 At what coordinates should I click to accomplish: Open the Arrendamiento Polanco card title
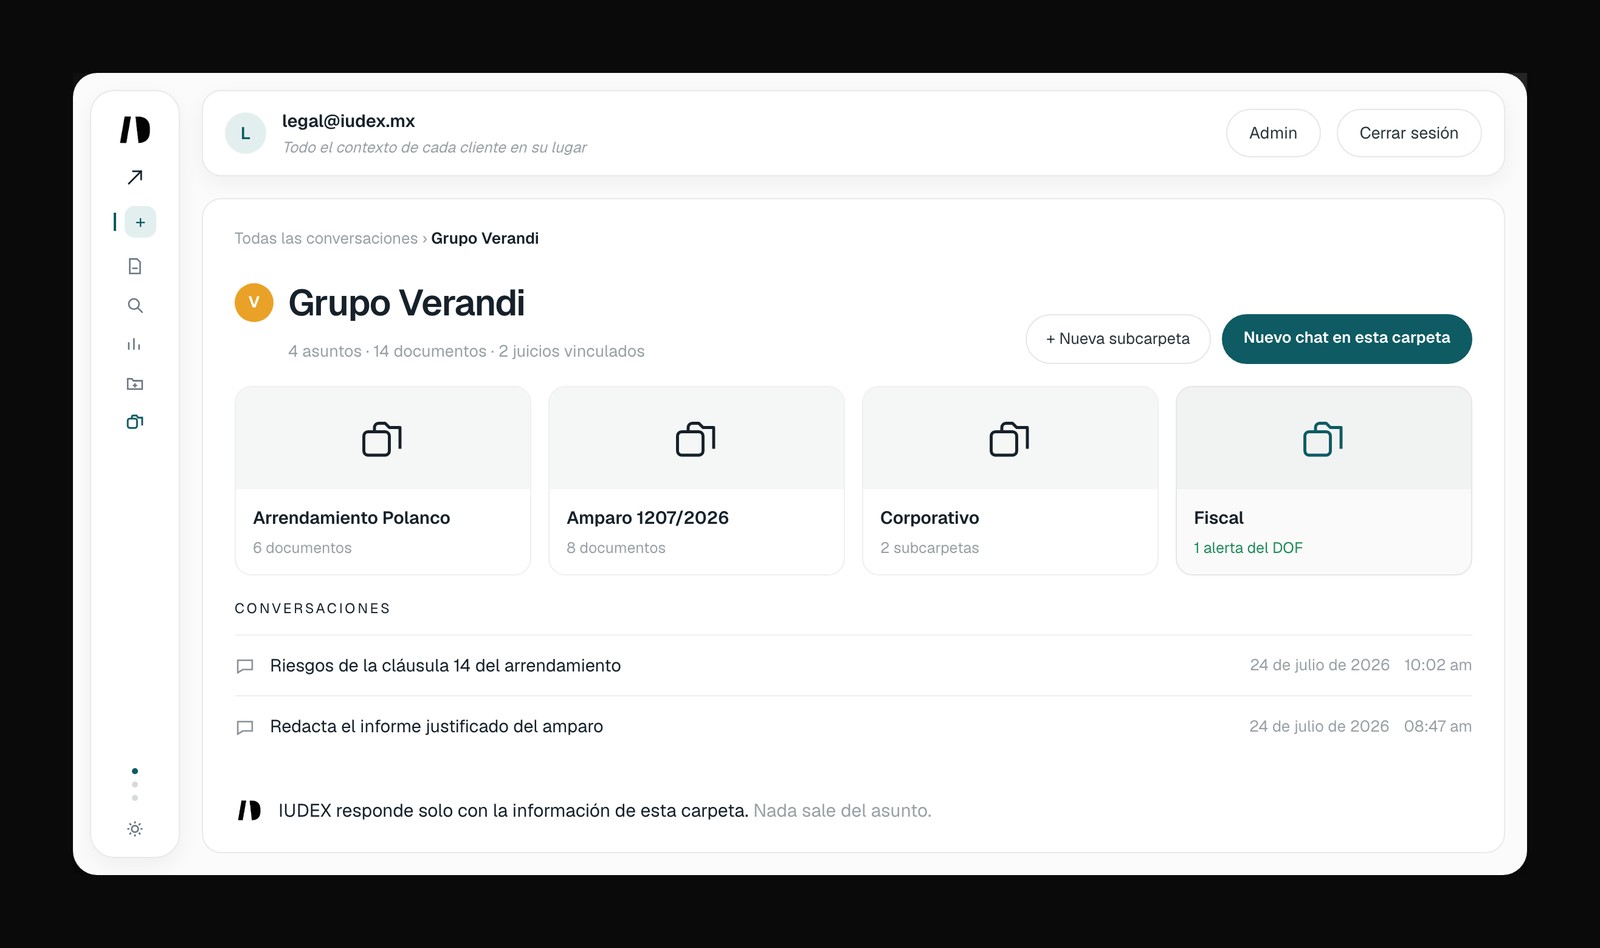351,518
